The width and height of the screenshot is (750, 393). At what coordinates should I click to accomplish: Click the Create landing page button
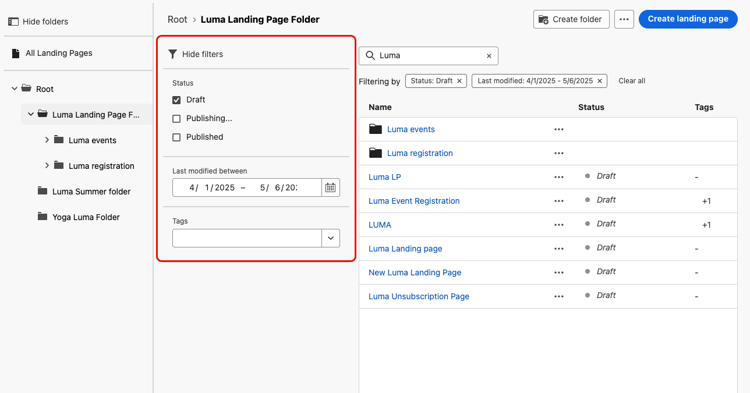coord(688,19)
